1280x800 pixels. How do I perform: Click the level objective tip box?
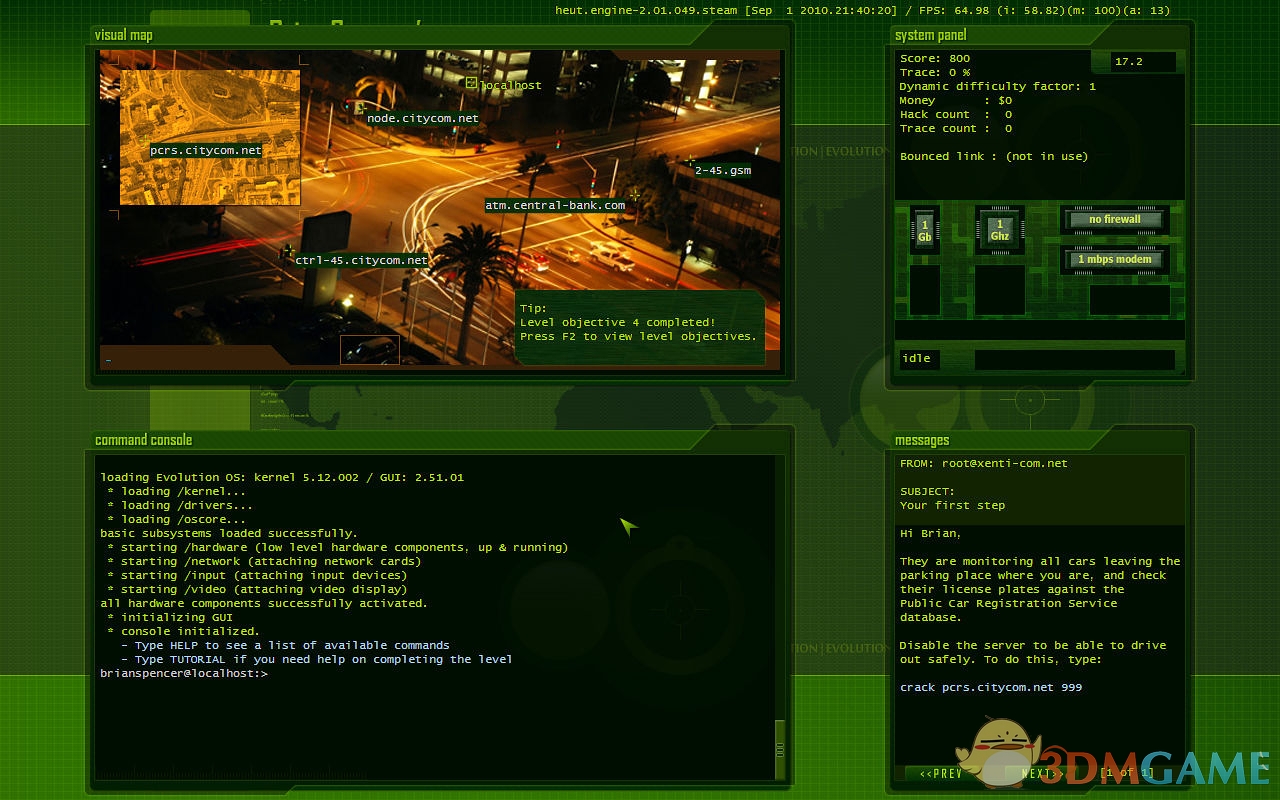click(640, 323)
